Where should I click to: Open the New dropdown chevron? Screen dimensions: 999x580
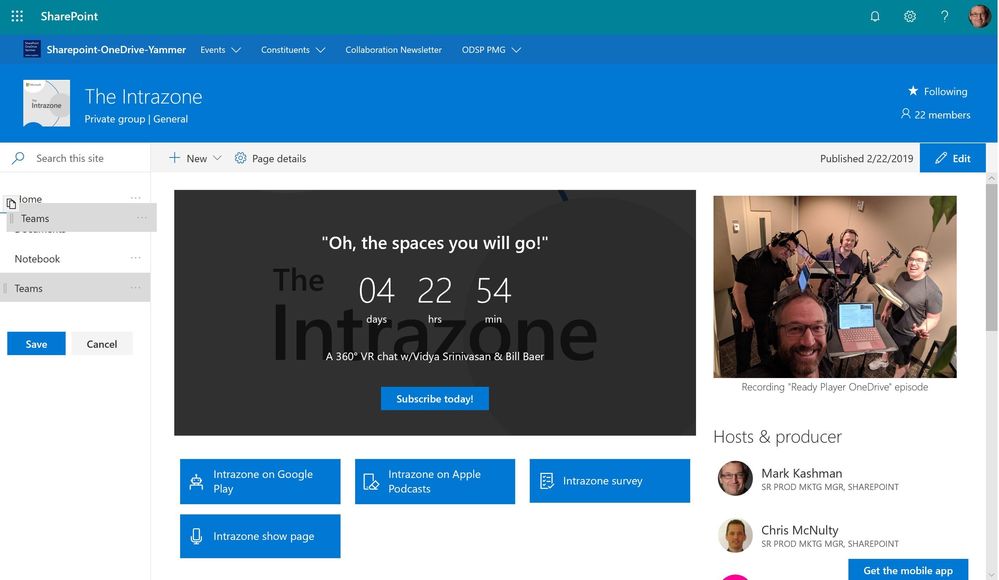click(217, 158)
